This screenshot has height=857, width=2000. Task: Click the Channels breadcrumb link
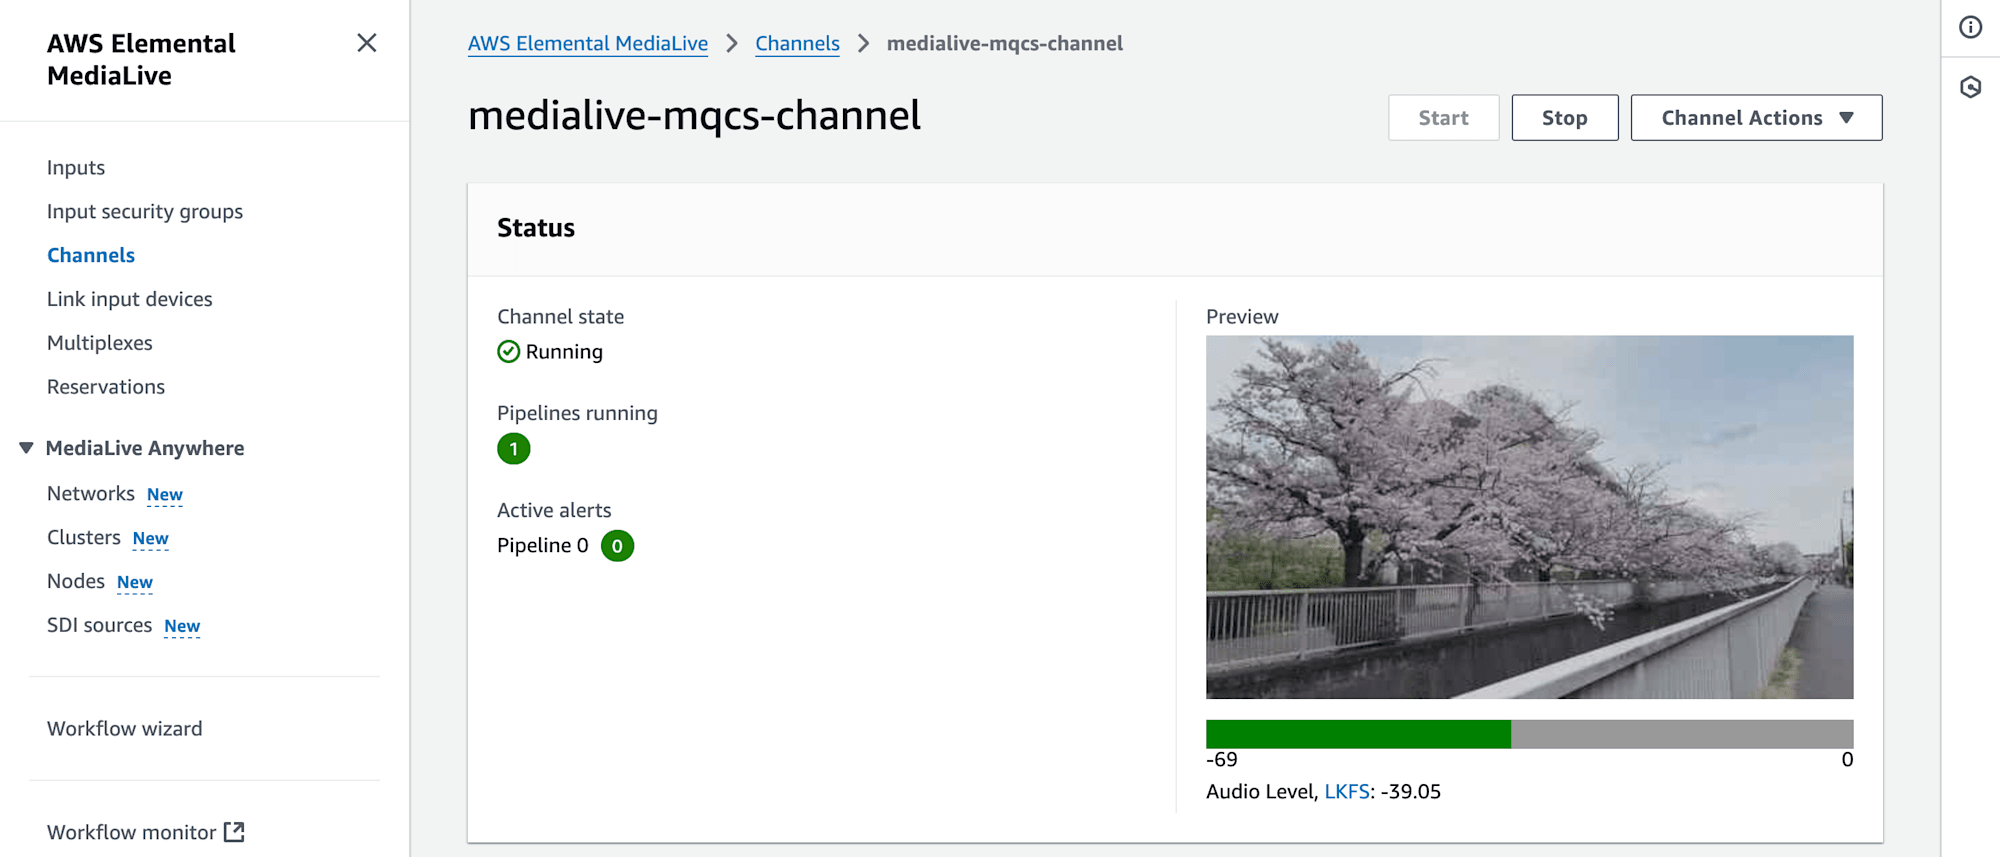pyautogui.click(x=797, y=43)
